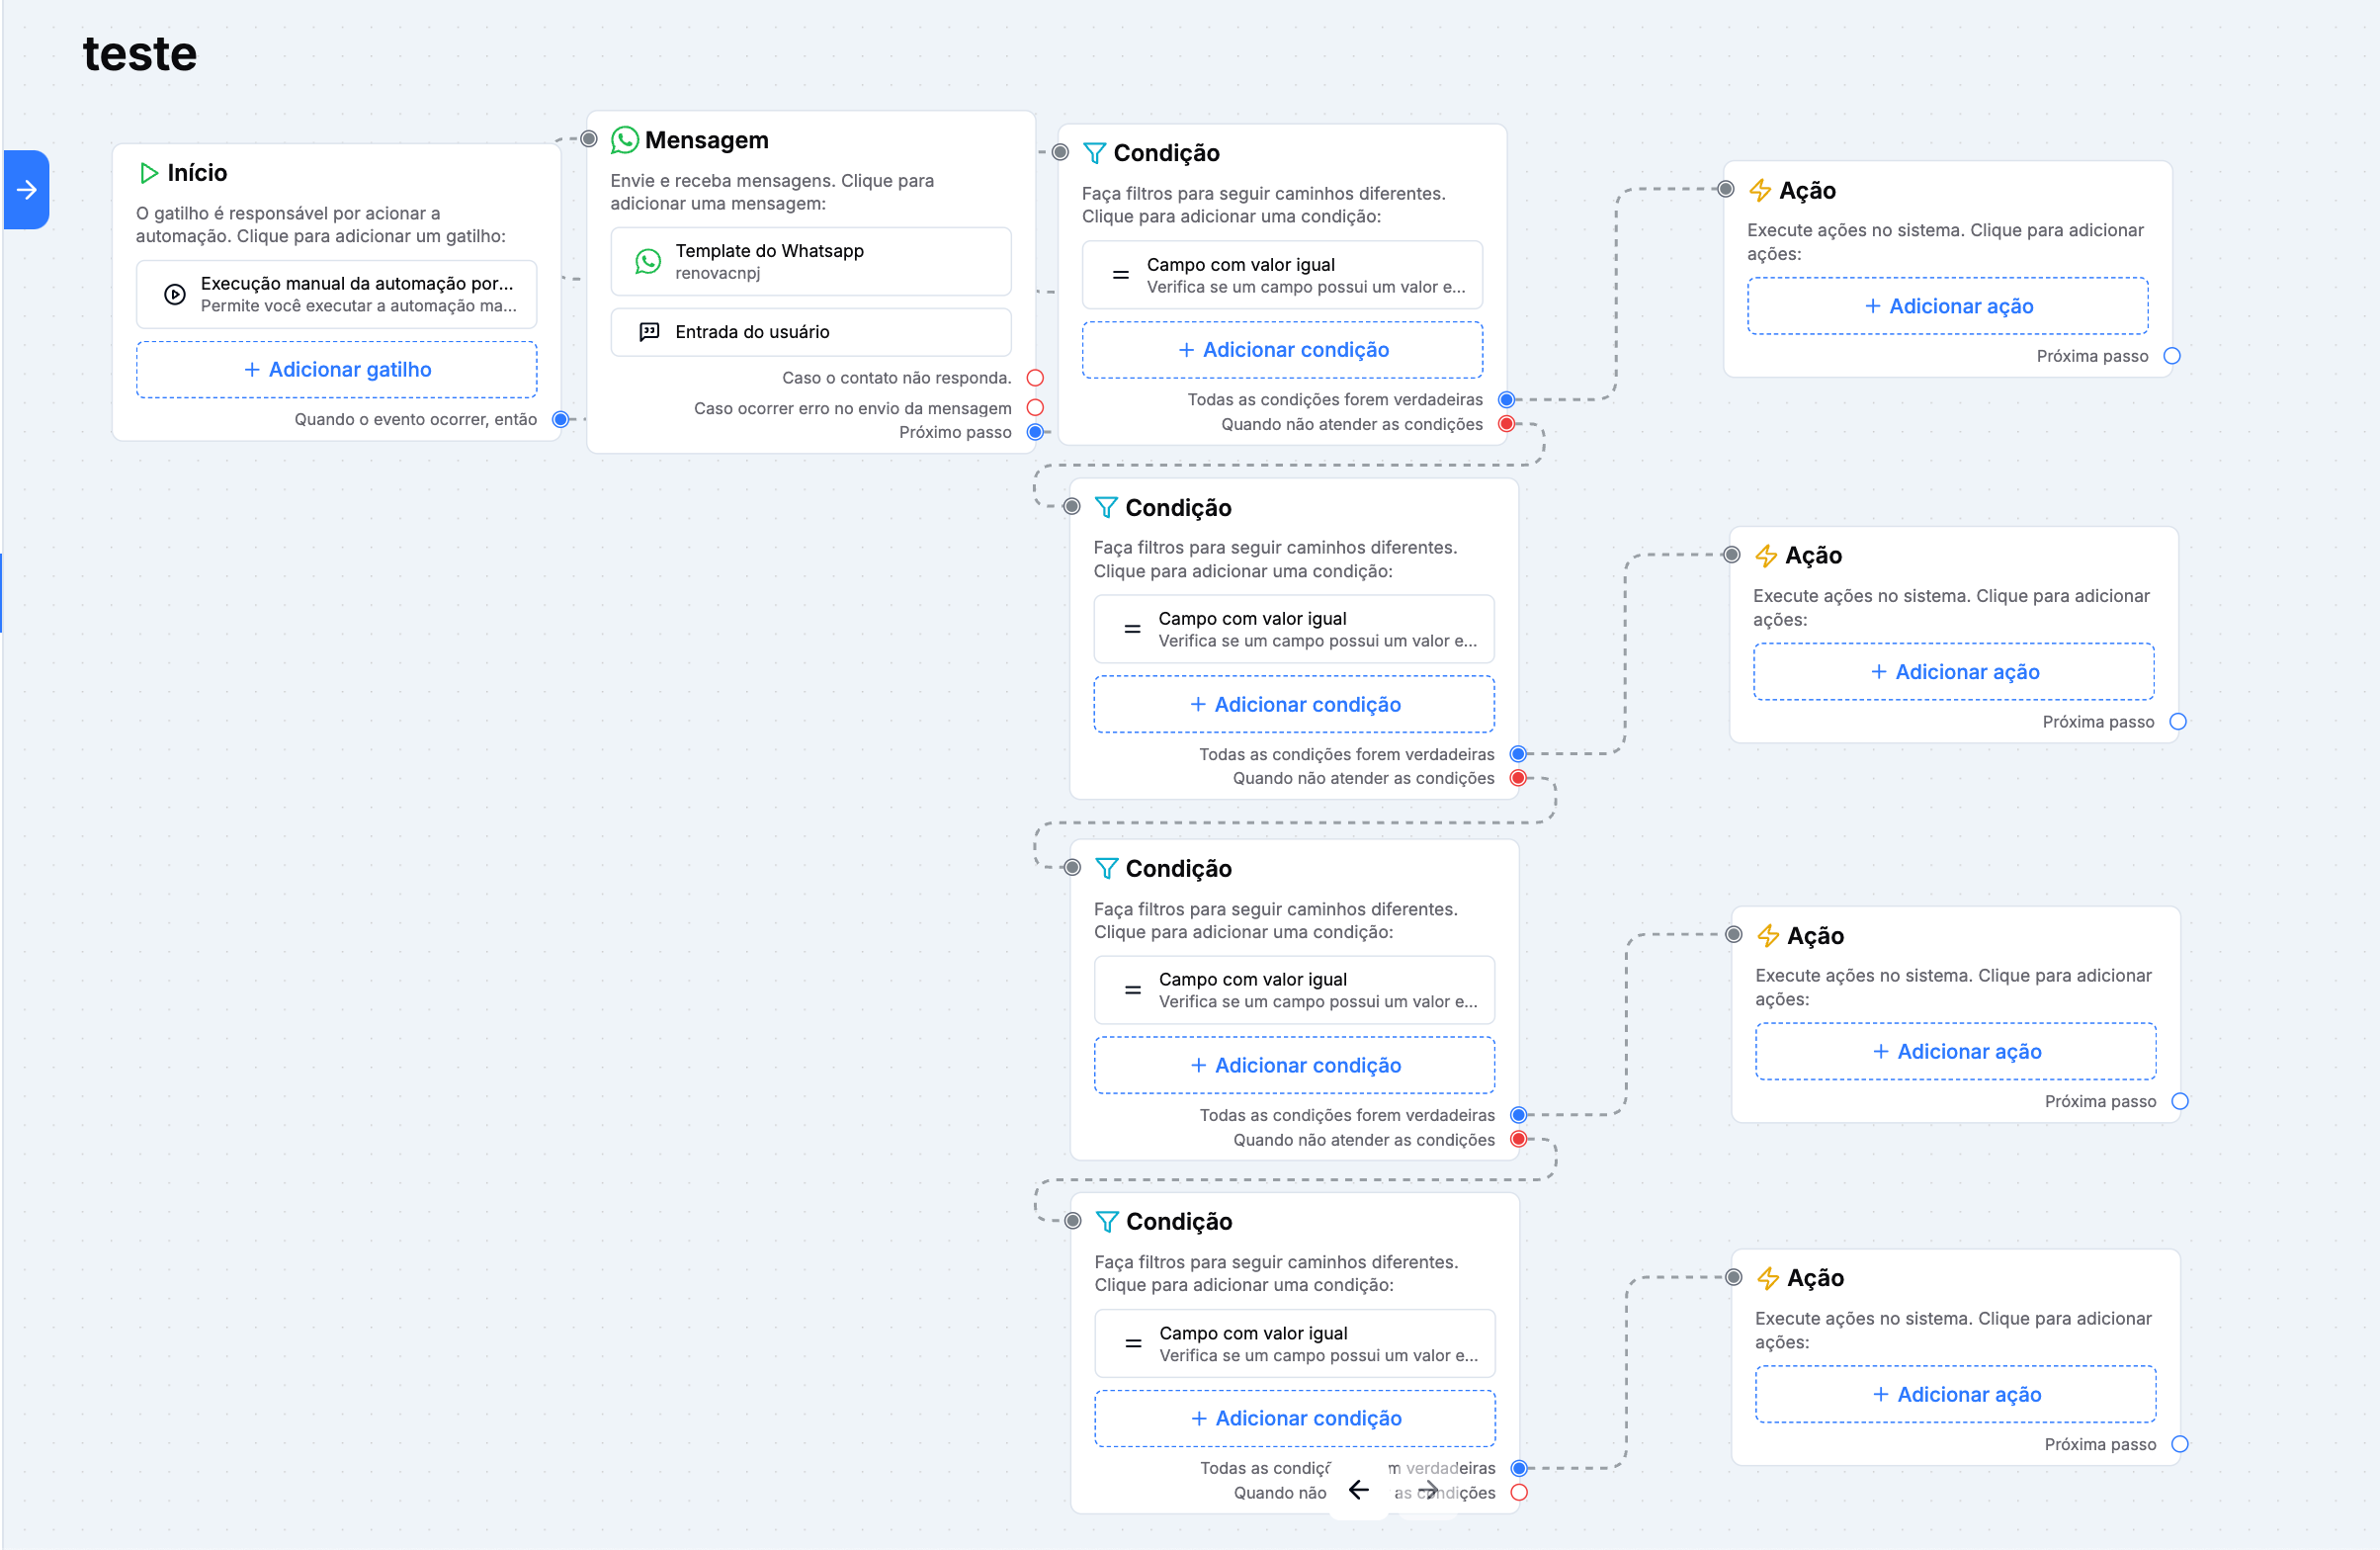Screen dimensions: 2380x1550
Task: Click the chat bubble icon on Entrada do usuário
Action: [x=649, y=332]
